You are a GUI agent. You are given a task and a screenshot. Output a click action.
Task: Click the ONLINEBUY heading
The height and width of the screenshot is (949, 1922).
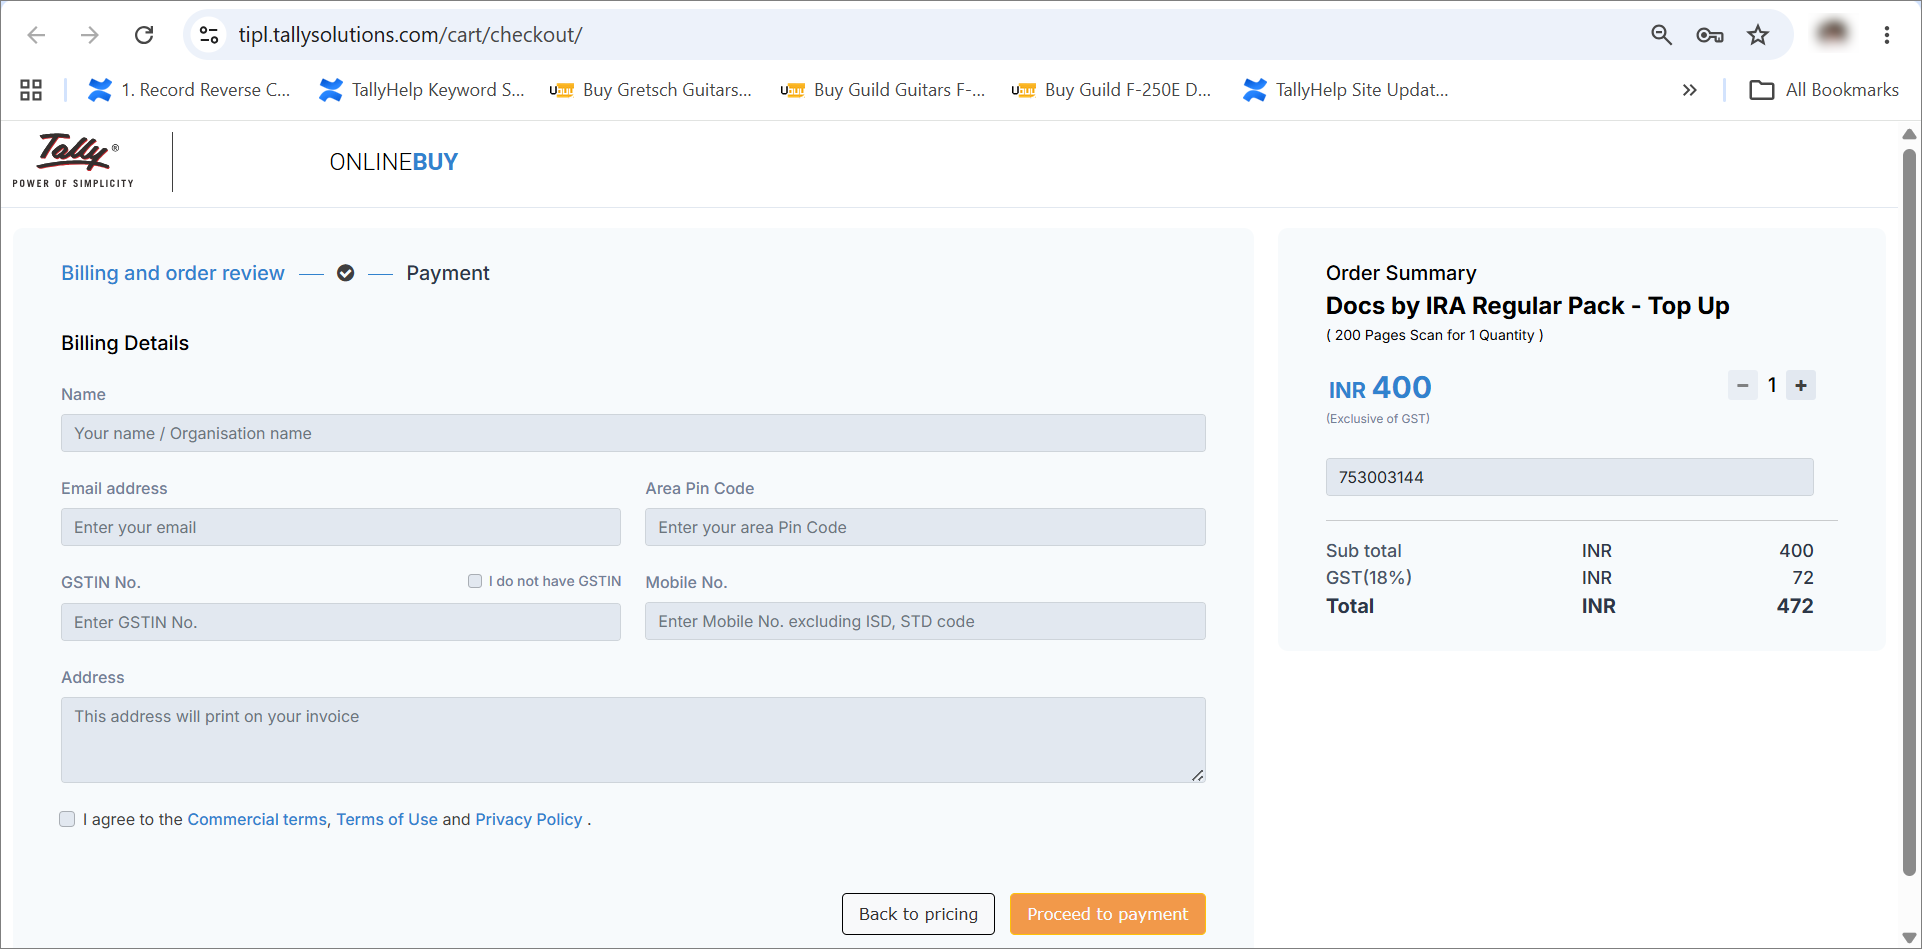coord(393,162)
